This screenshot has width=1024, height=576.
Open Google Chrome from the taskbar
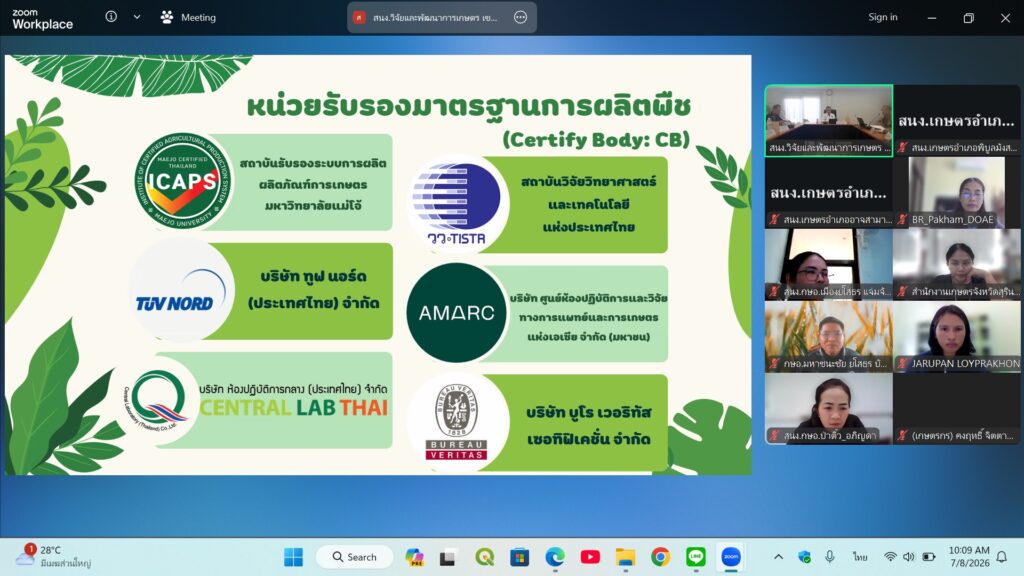[660, 557]
